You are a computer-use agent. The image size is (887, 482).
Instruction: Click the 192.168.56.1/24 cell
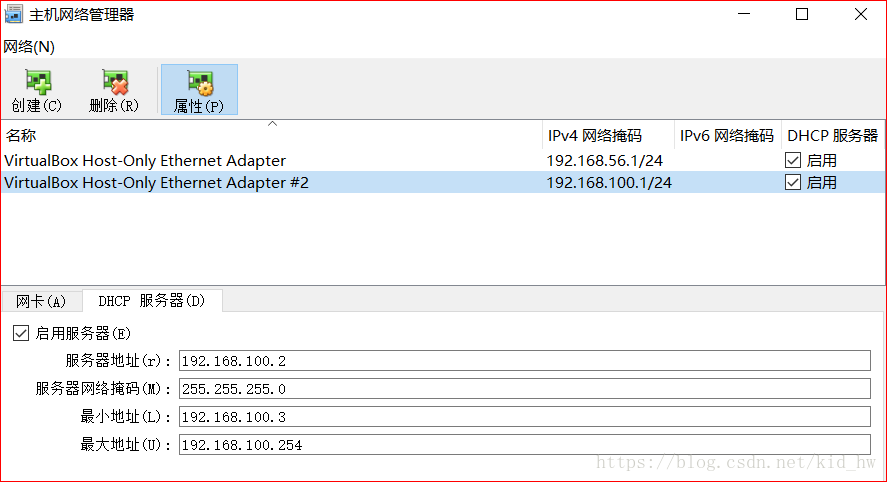pyautogui.click(x=604, y=161)
